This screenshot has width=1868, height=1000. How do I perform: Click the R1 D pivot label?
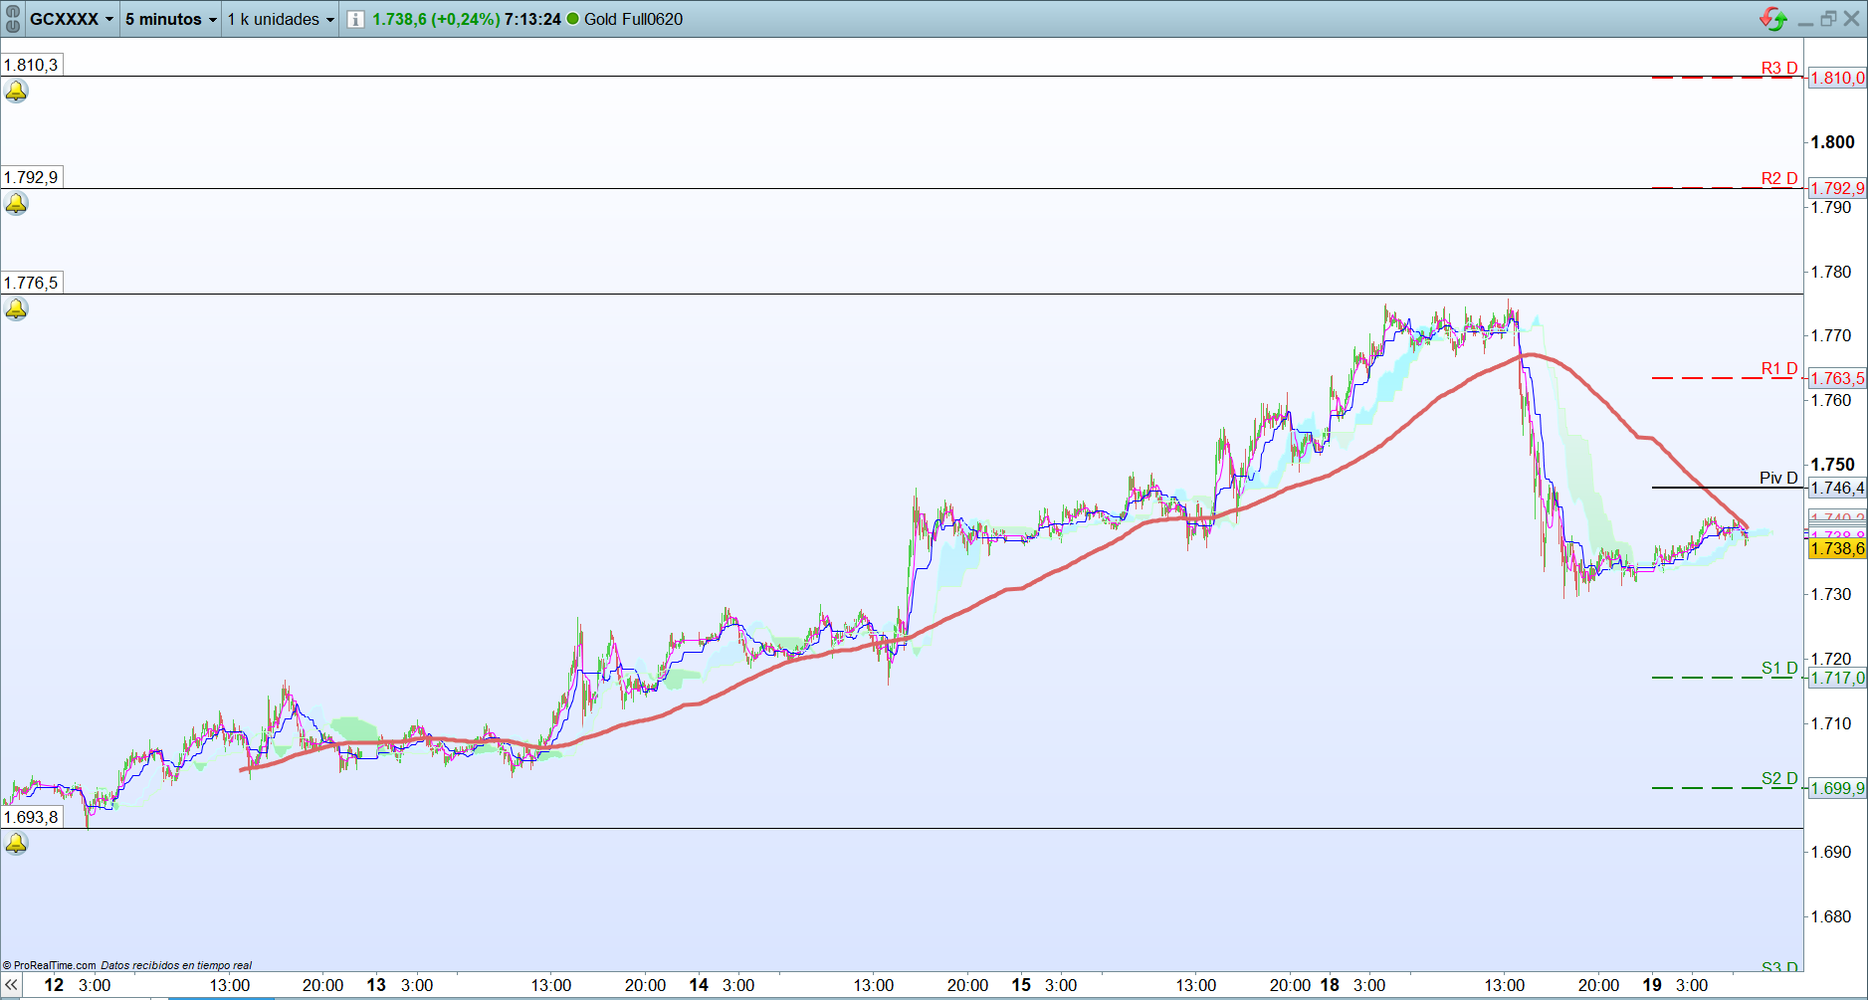(1779, 368)
